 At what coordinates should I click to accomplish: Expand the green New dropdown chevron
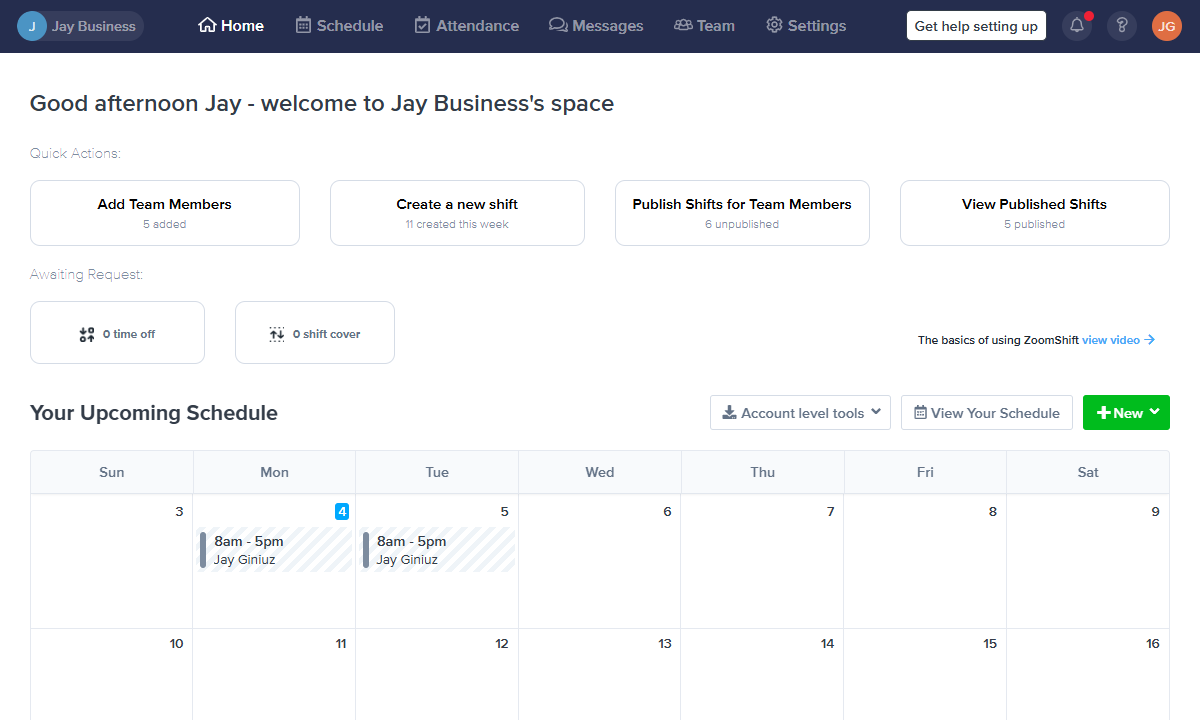(x=1154, y=412)
